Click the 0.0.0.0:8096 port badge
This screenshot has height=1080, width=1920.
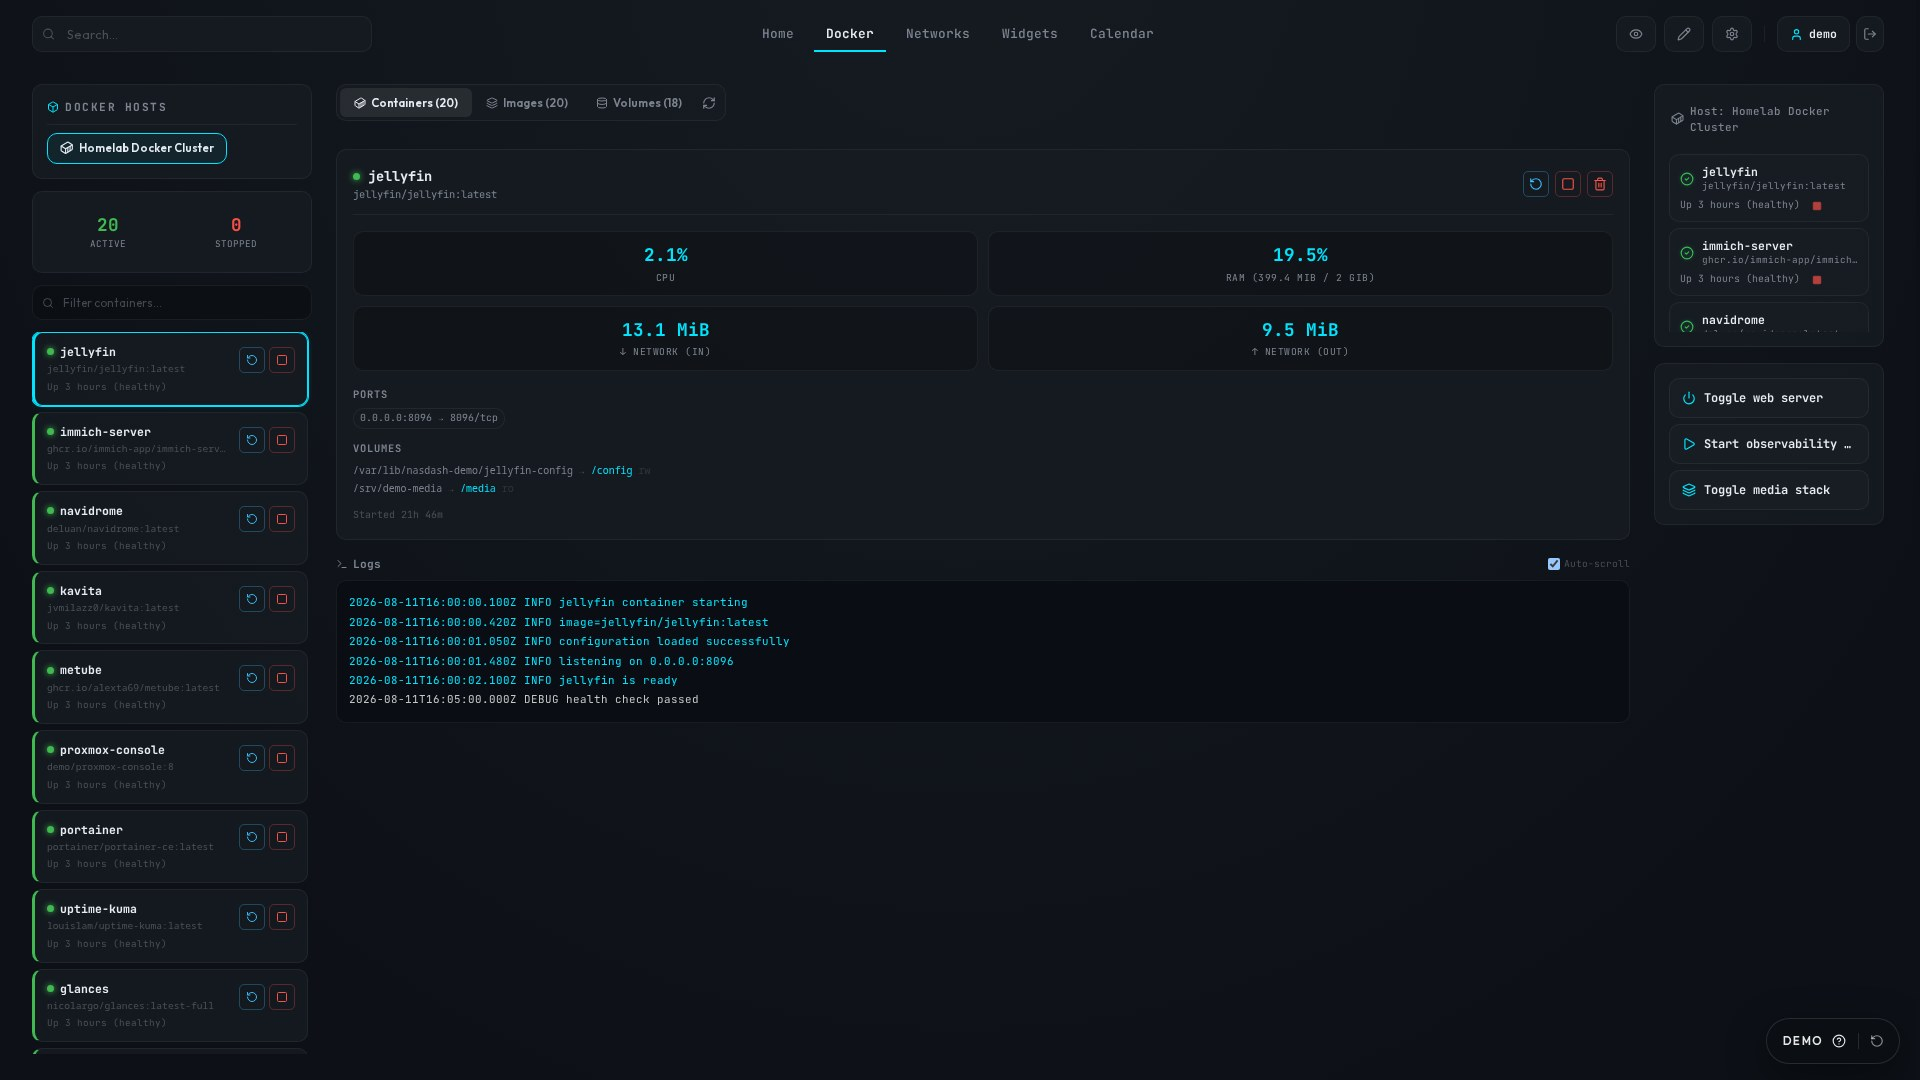[428, 418]
